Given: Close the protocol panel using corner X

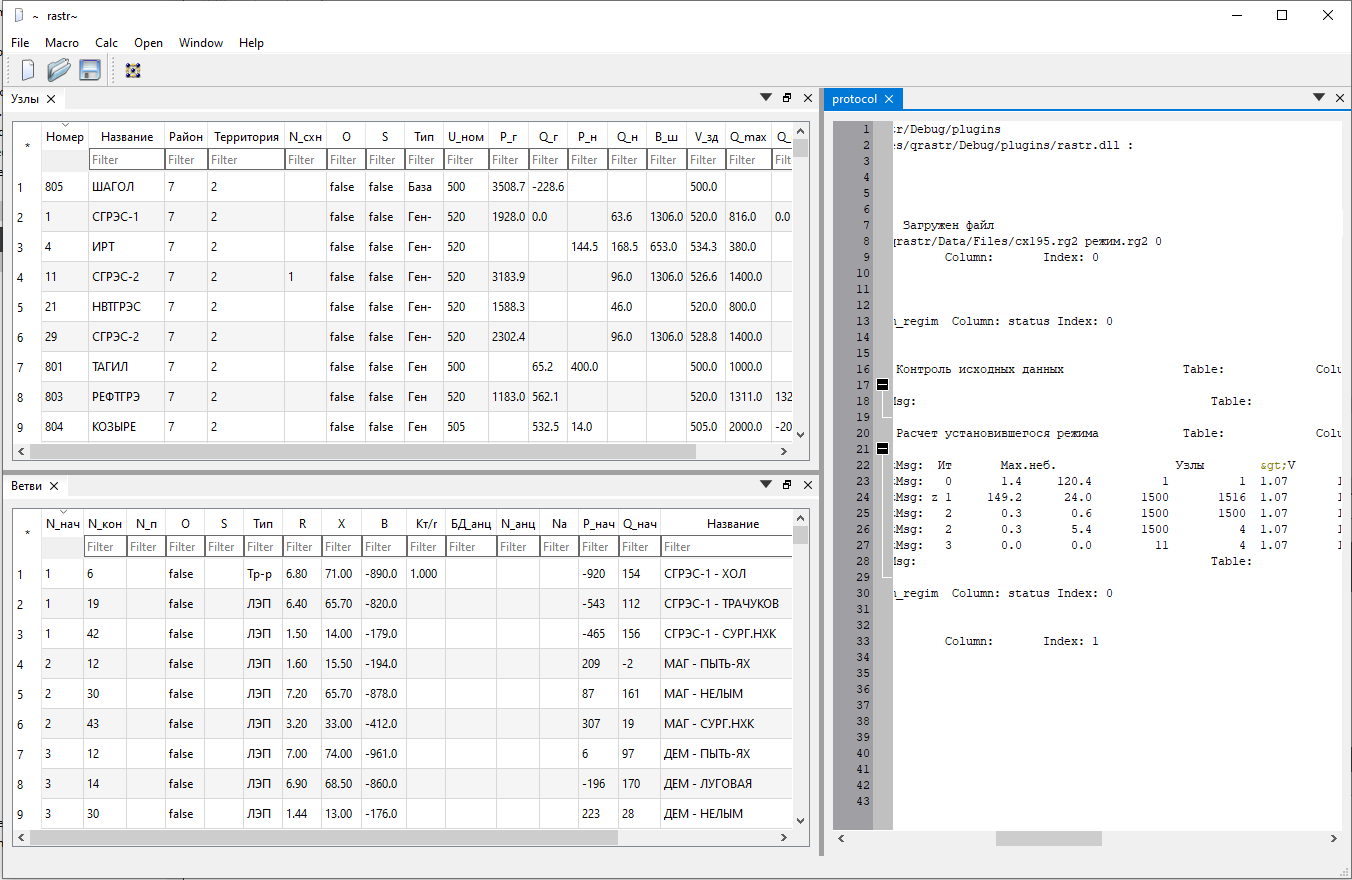Looking at the screenshot, I should pos(1340,98).
